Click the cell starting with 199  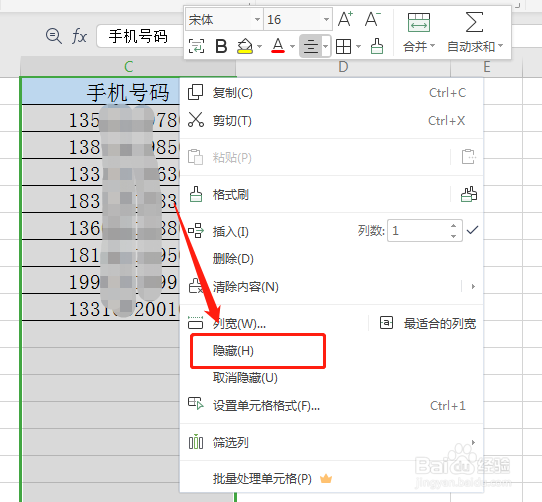(101, 280)
